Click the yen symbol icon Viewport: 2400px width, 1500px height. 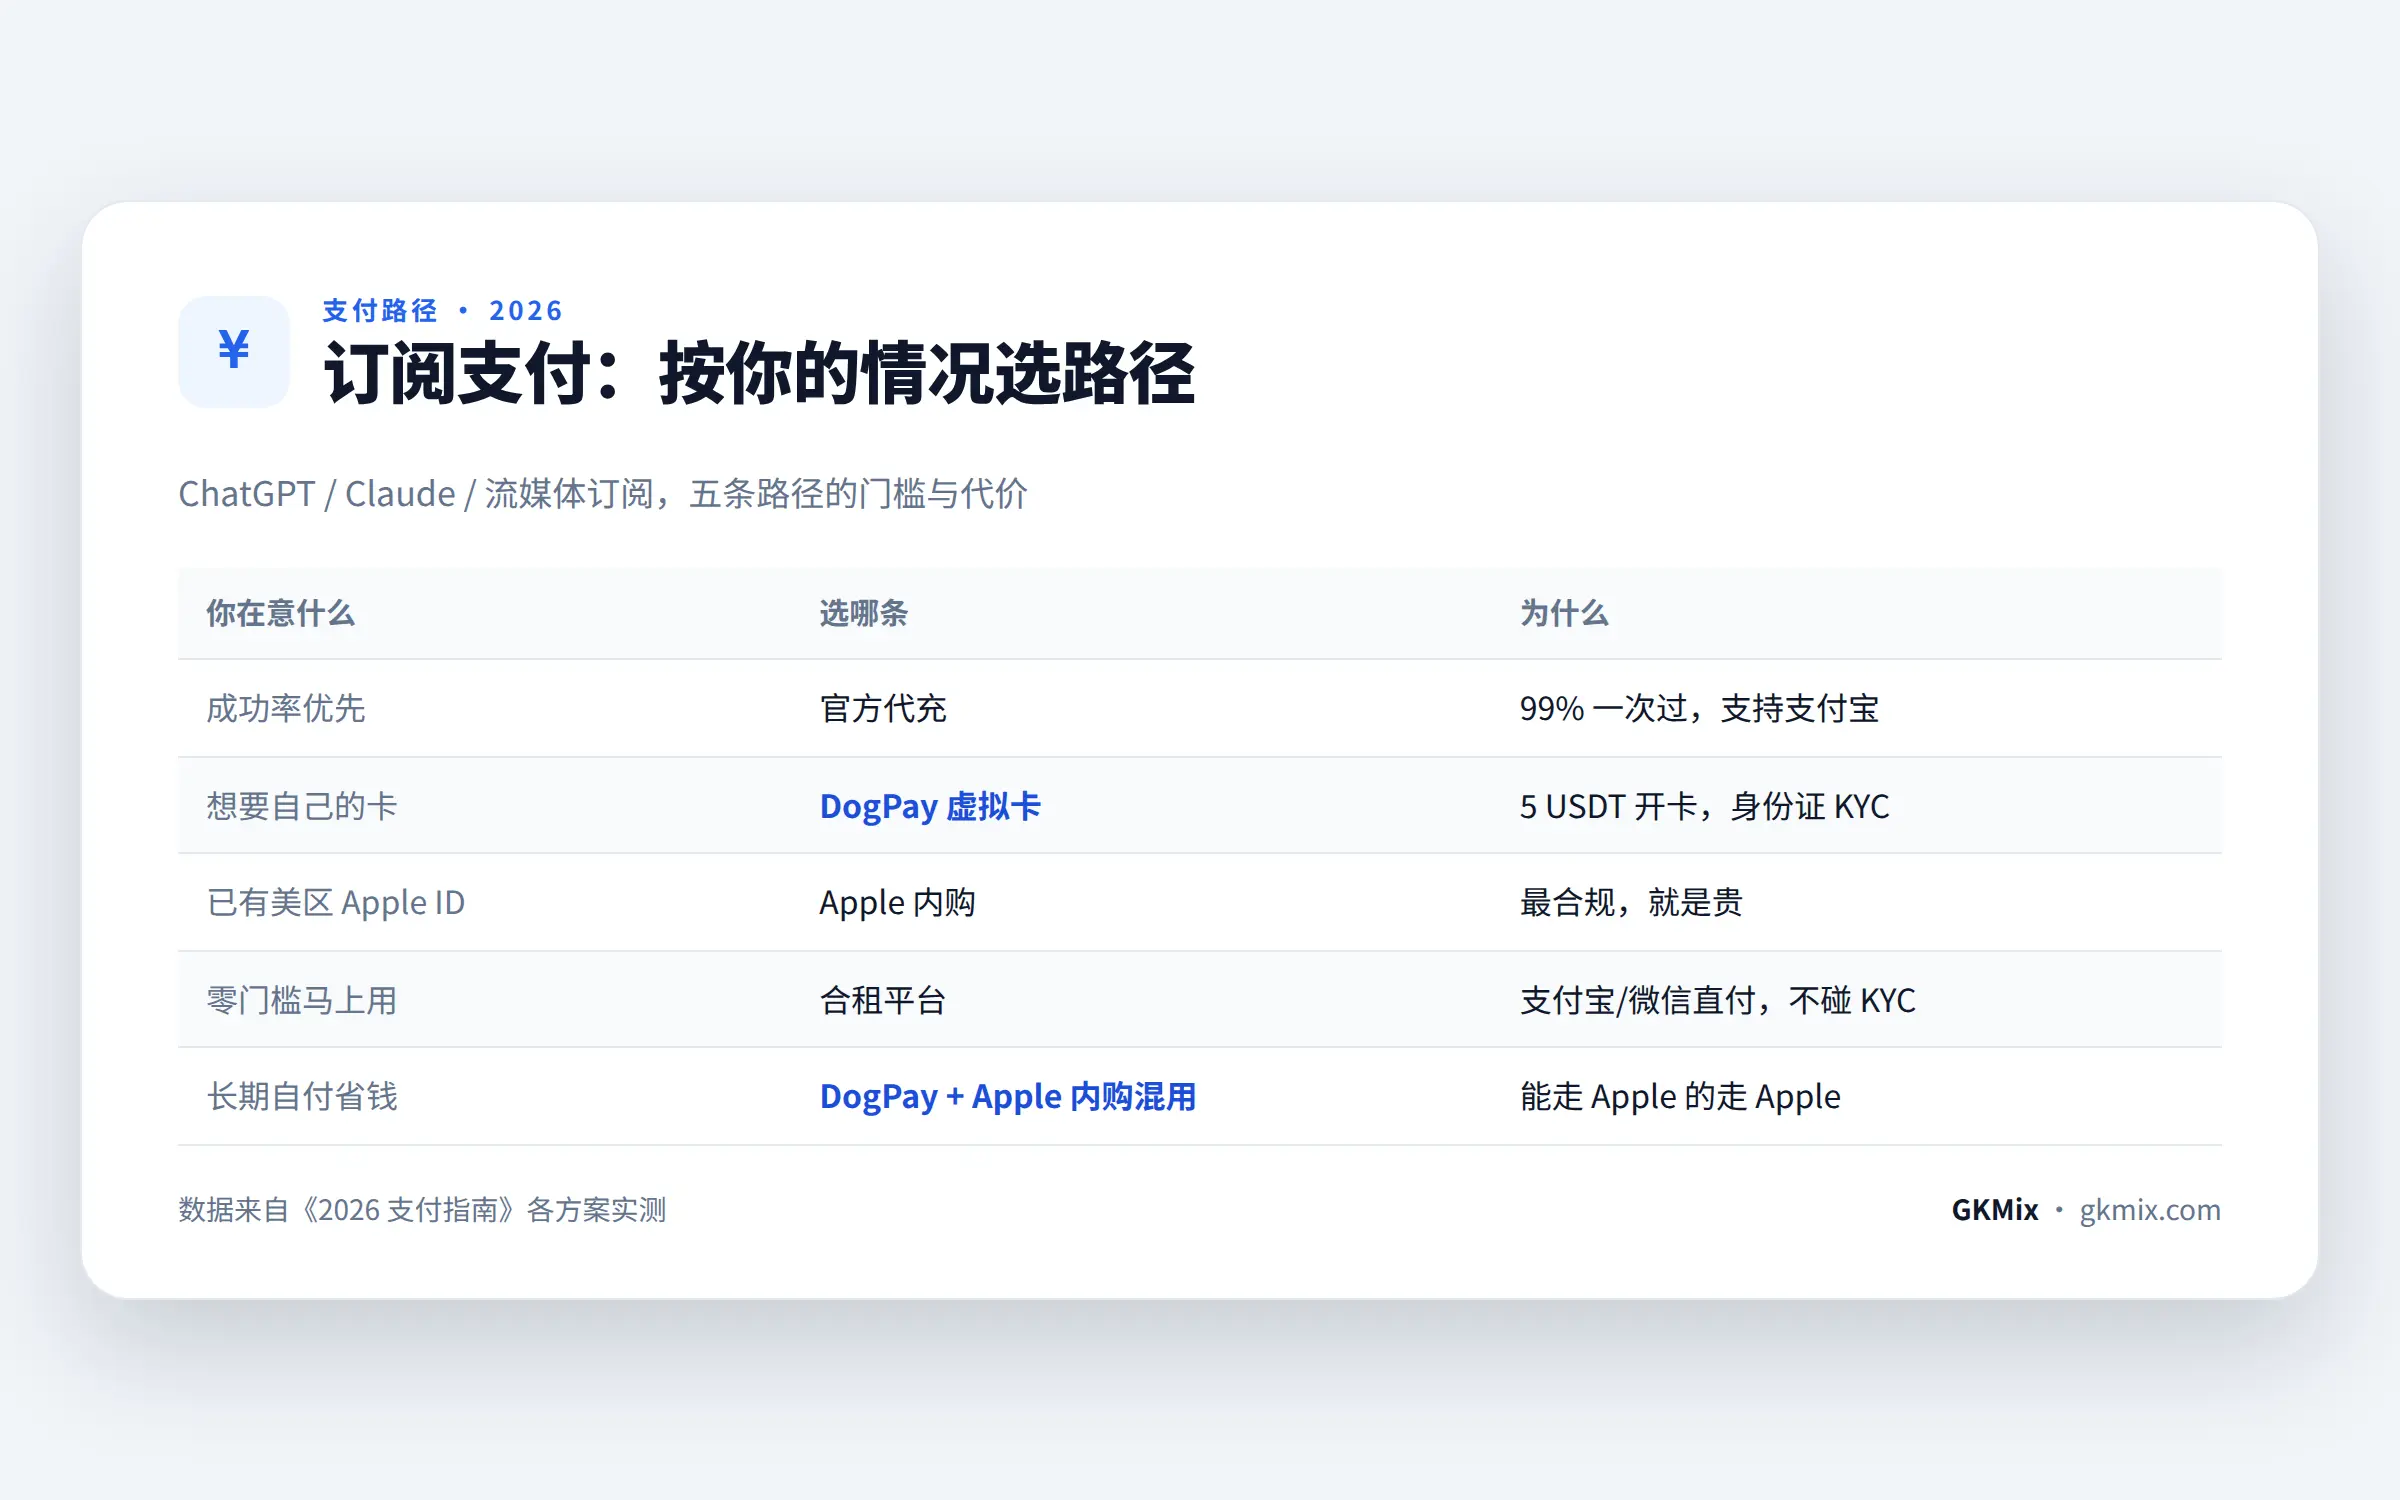234,351
